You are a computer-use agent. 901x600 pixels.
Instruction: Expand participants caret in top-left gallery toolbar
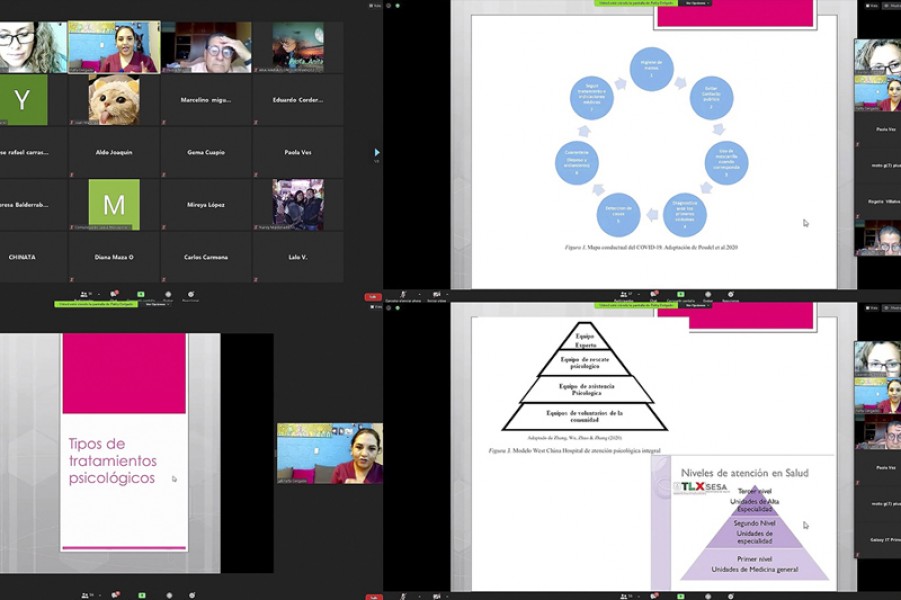(98, 295)
